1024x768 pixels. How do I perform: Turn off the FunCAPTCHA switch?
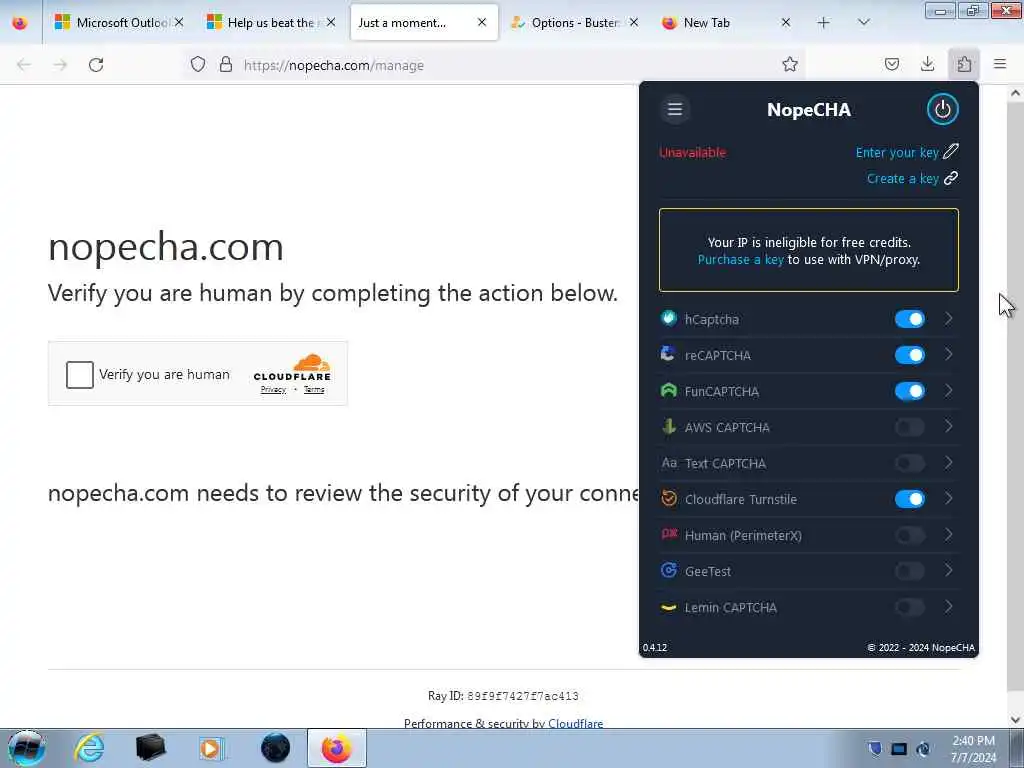pyautogui.click(x=910, y=391)
